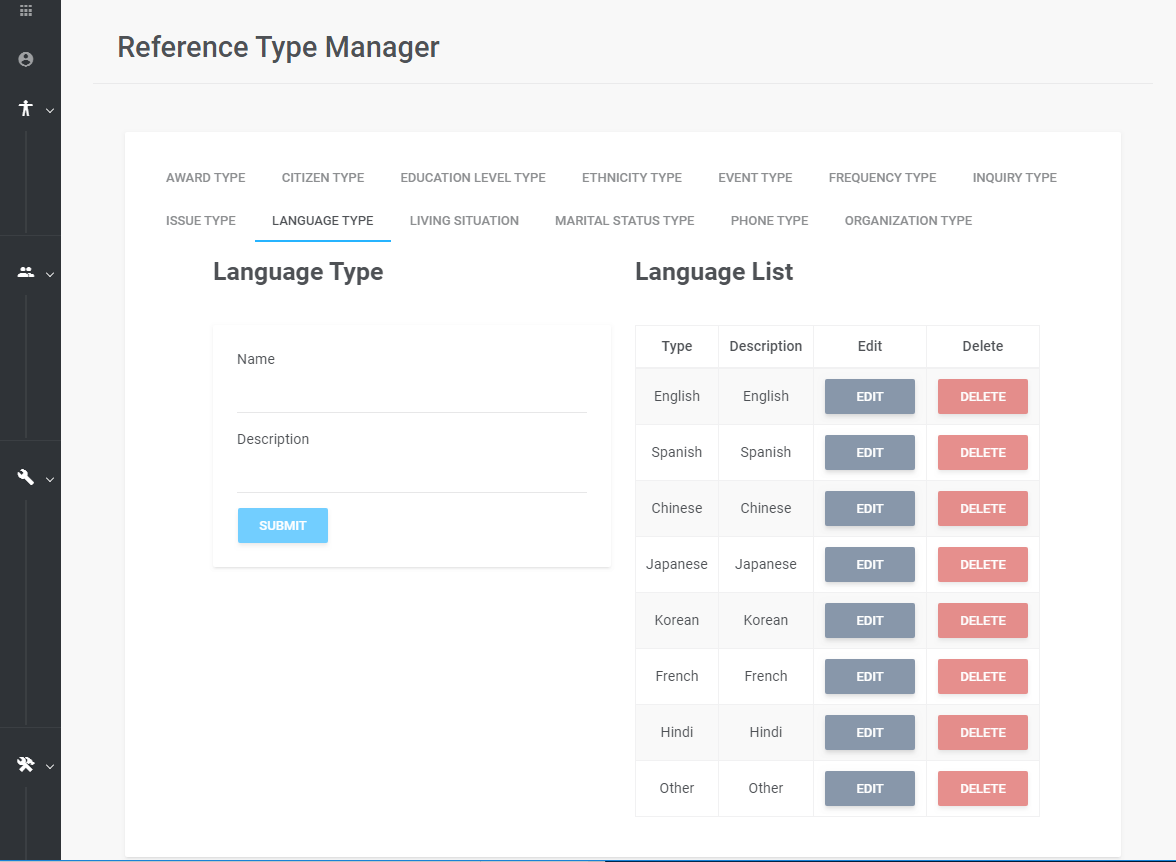Go to the Organization Type tab

908,221
